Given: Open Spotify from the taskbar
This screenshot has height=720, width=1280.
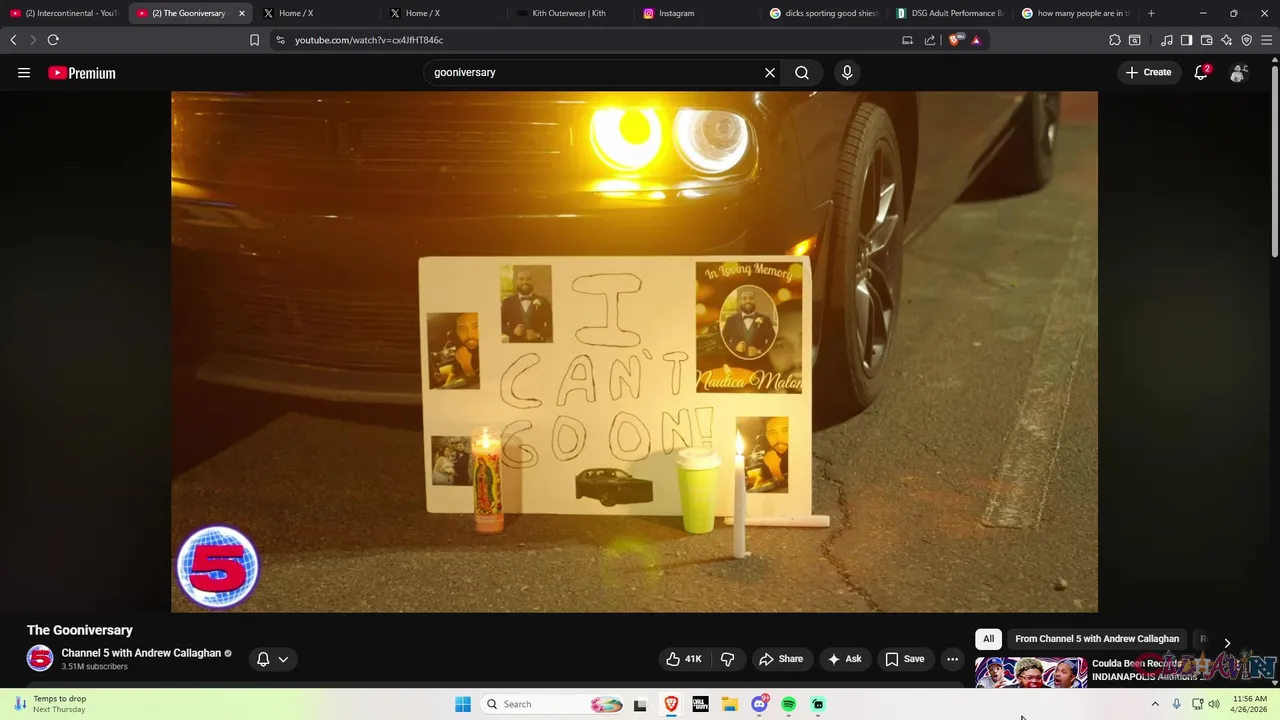Looking at the screenshot, I should (789, 704).
